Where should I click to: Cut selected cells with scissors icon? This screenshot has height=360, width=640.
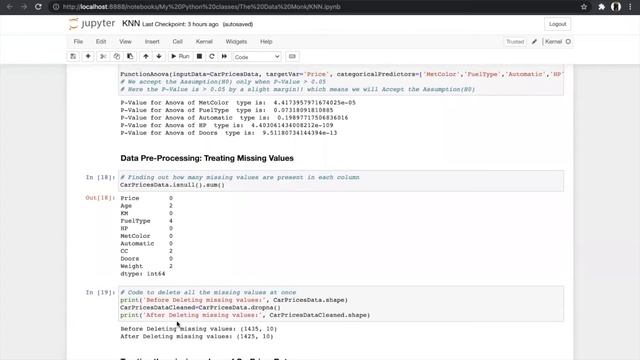point(103,57)
